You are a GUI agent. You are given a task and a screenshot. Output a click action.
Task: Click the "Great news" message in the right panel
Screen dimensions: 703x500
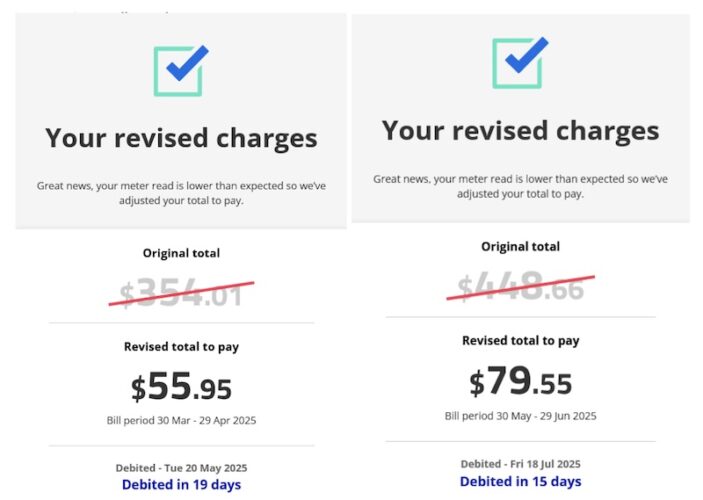pos(520,186)
